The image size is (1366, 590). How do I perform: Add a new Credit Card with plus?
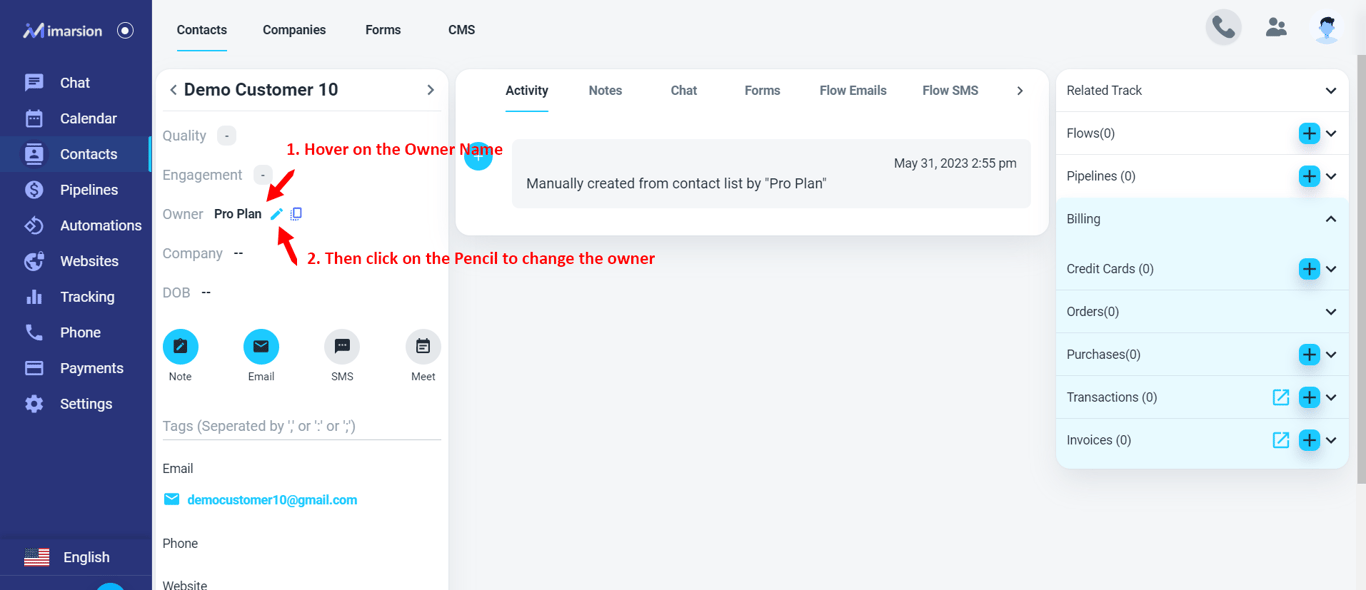1309,269
